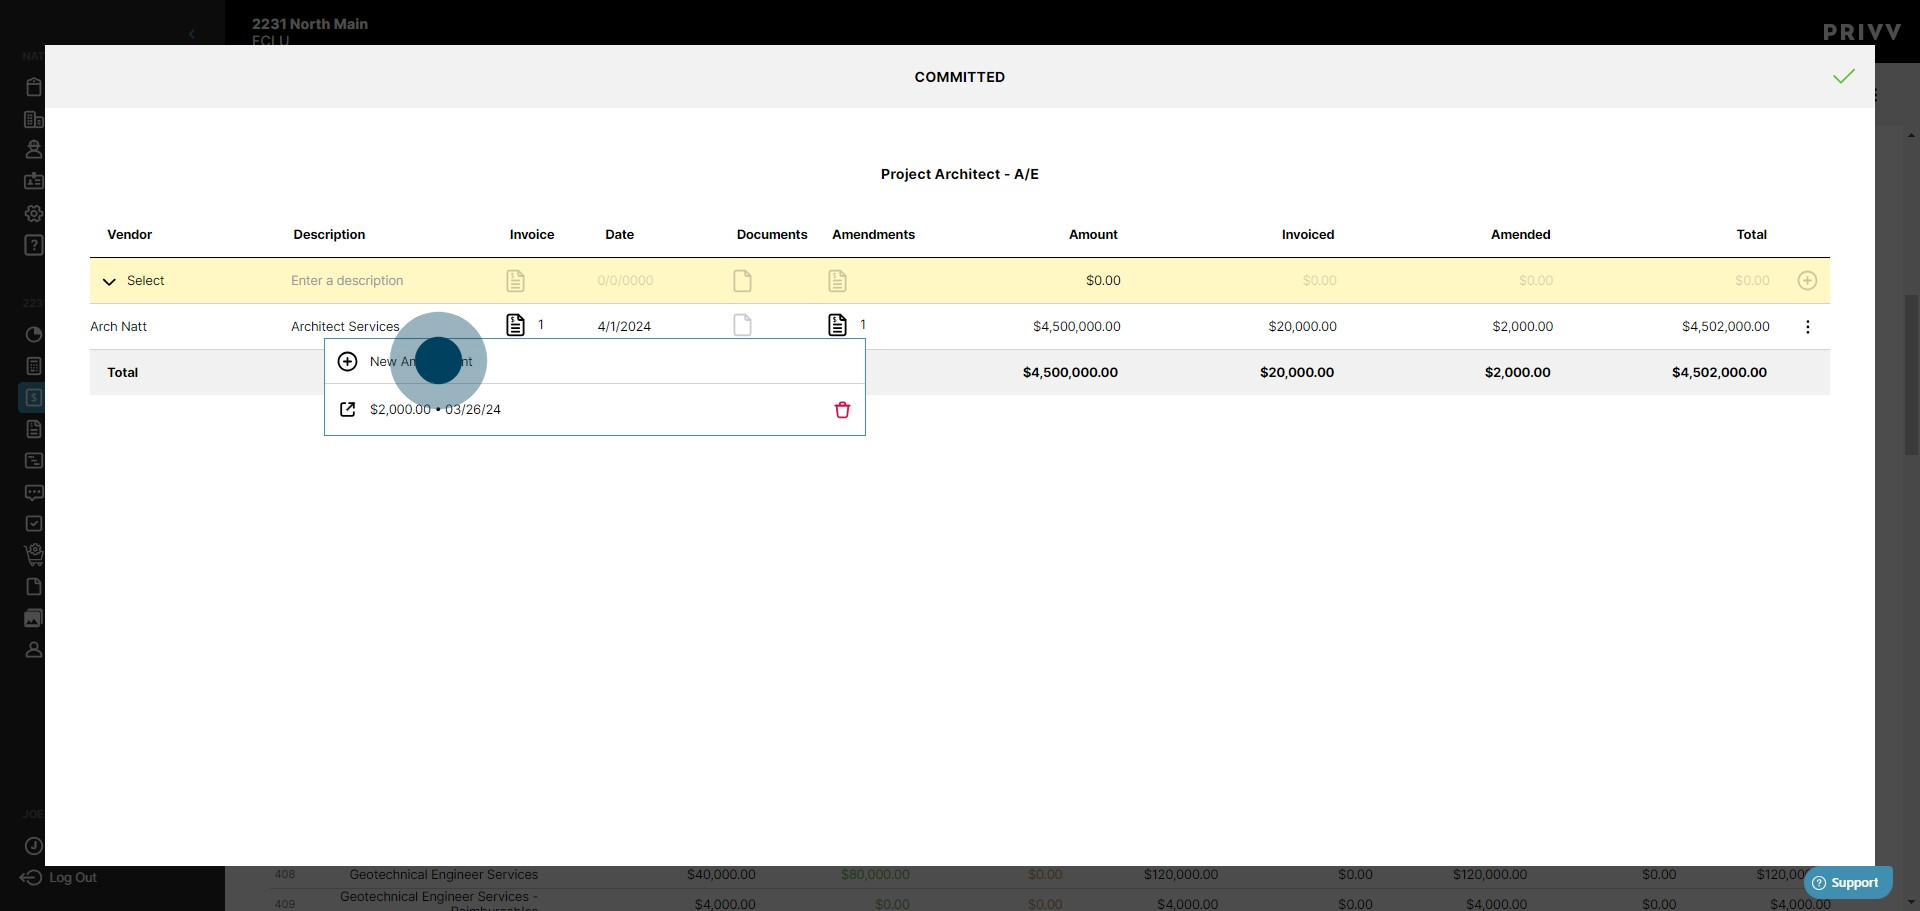Open the user clock icon above Log Out

pos(33,846)
